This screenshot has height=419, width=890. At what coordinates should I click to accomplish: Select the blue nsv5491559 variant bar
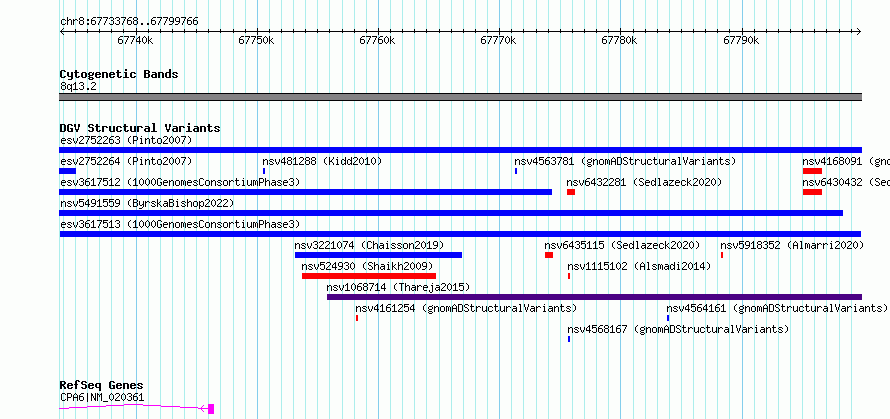coord(451,213)
